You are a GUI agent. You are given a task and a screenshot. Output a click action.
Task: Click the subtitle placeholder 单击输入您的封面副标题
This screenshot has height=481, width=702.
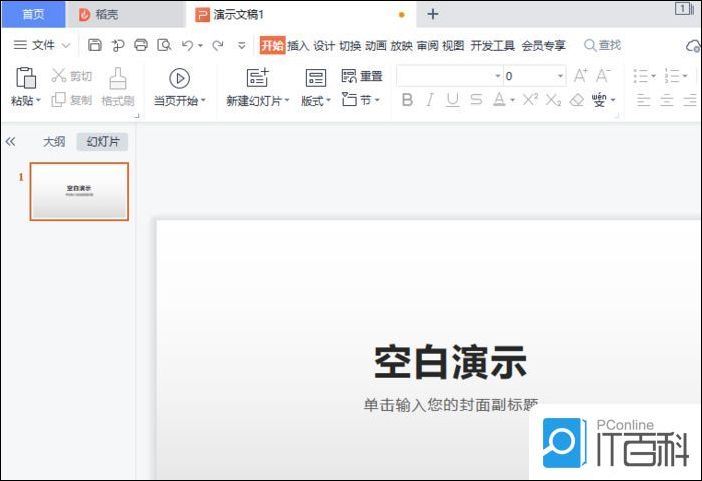[451, 405]
